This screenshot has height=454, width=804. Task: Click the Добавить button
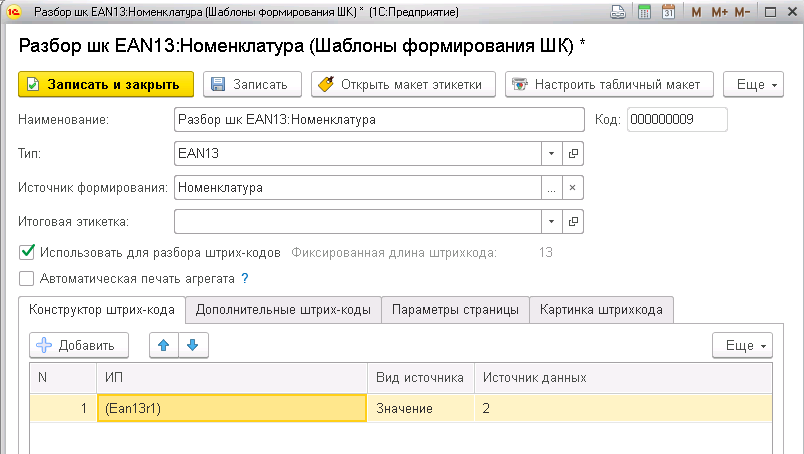79,345
